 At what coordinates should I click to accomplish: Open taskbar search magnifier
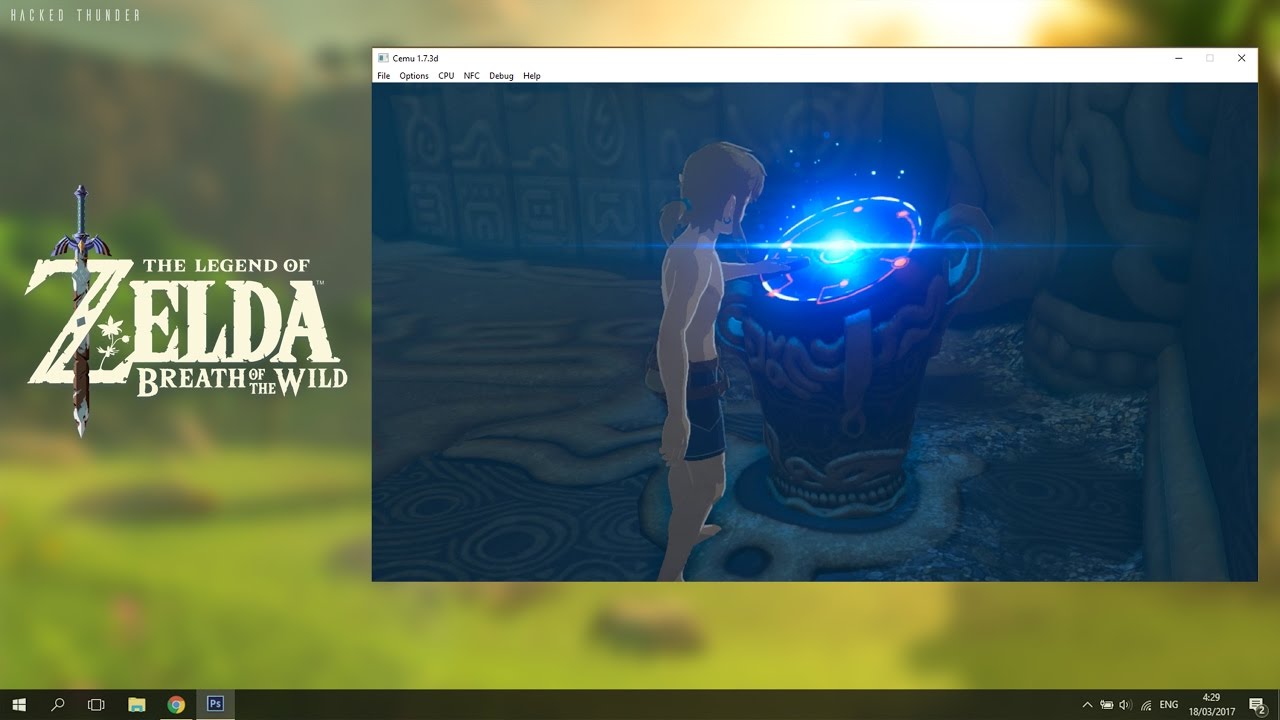pos(58,704)
